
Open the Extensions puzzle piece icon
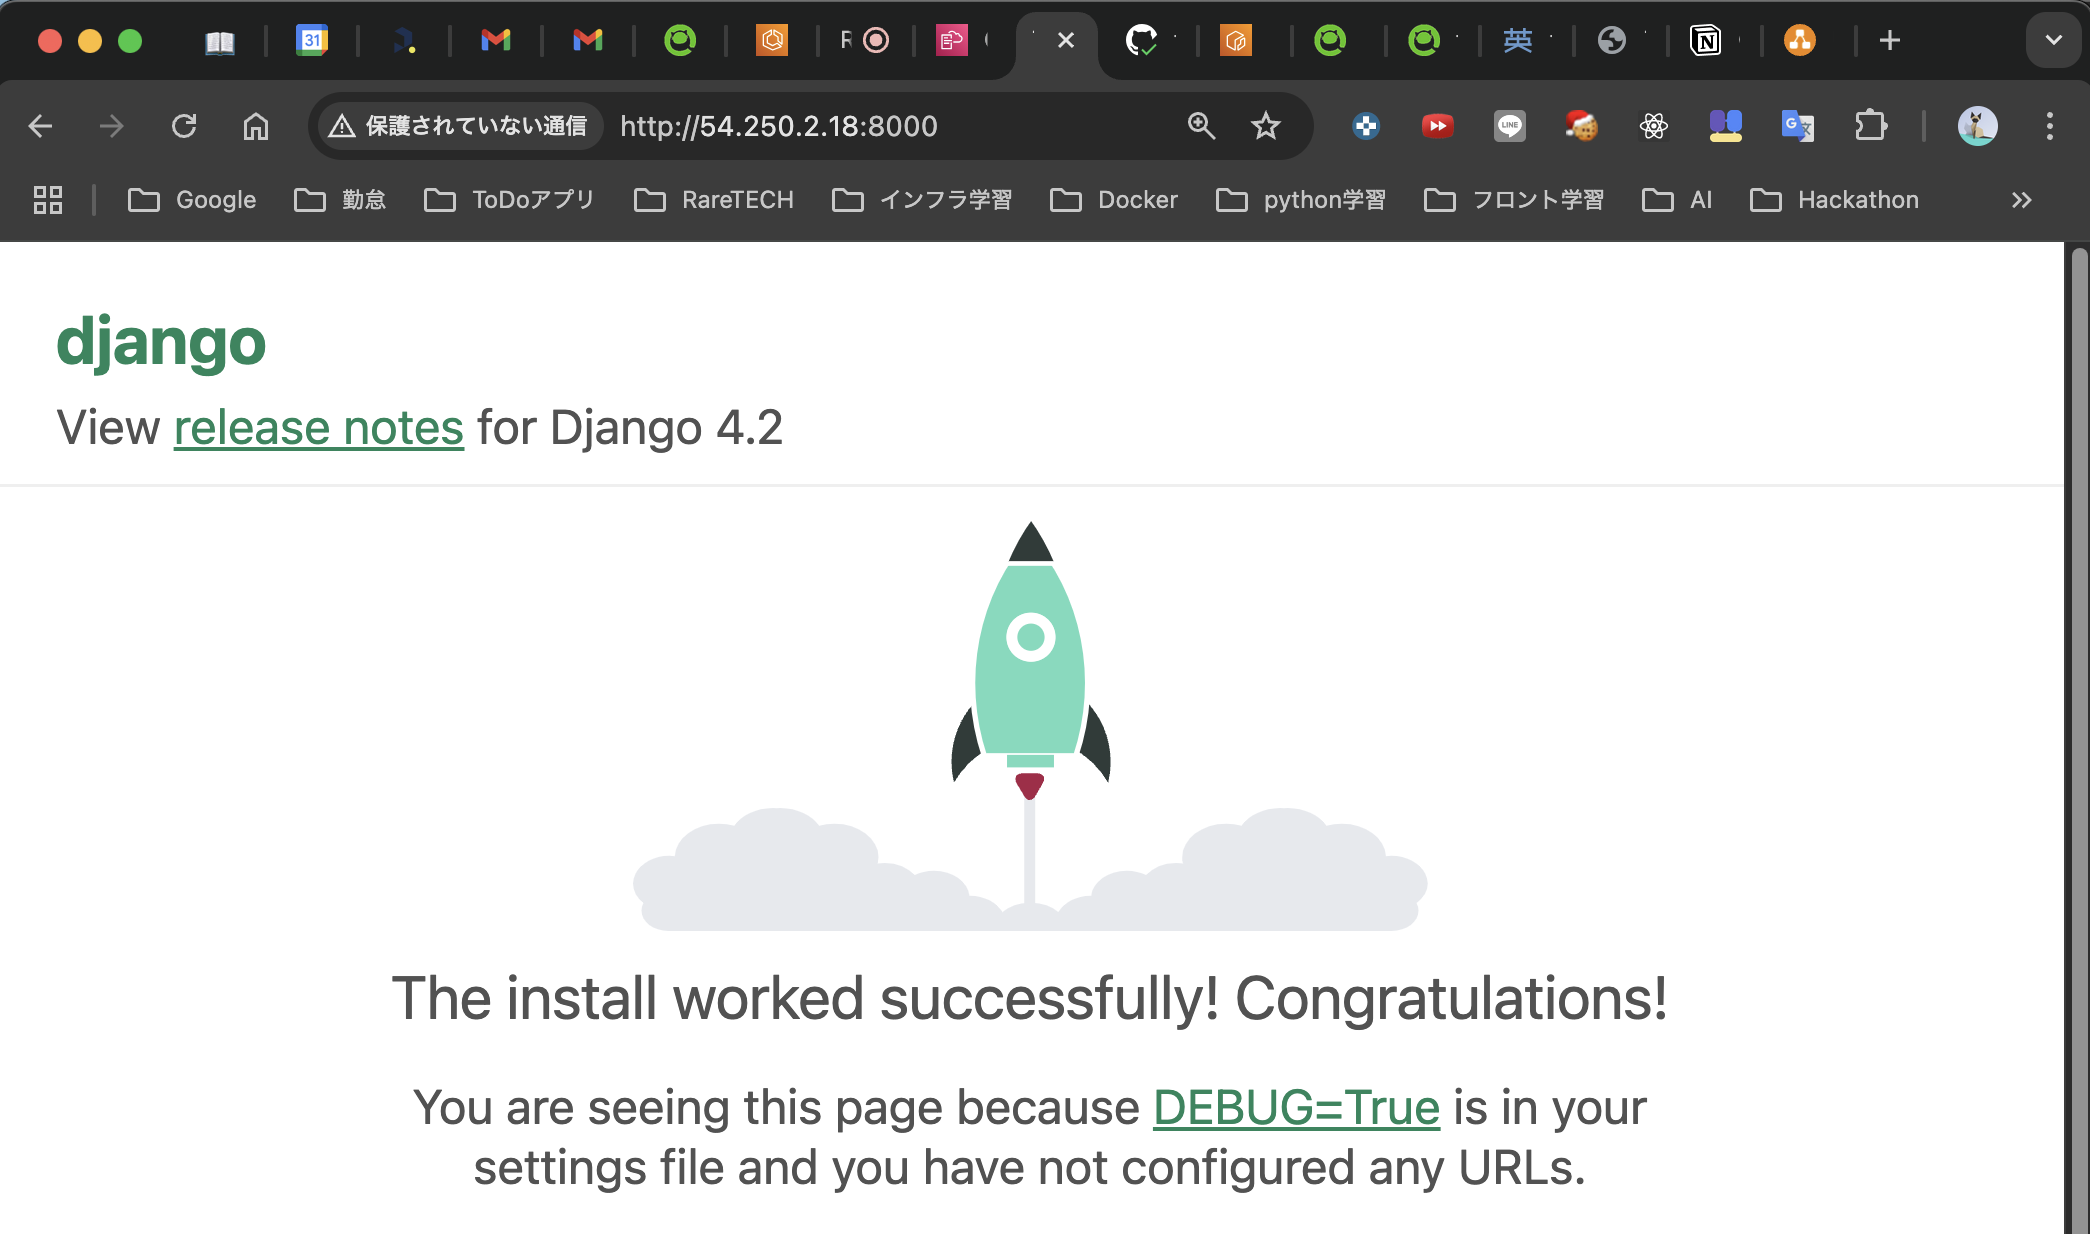(x=1870, y=126)
